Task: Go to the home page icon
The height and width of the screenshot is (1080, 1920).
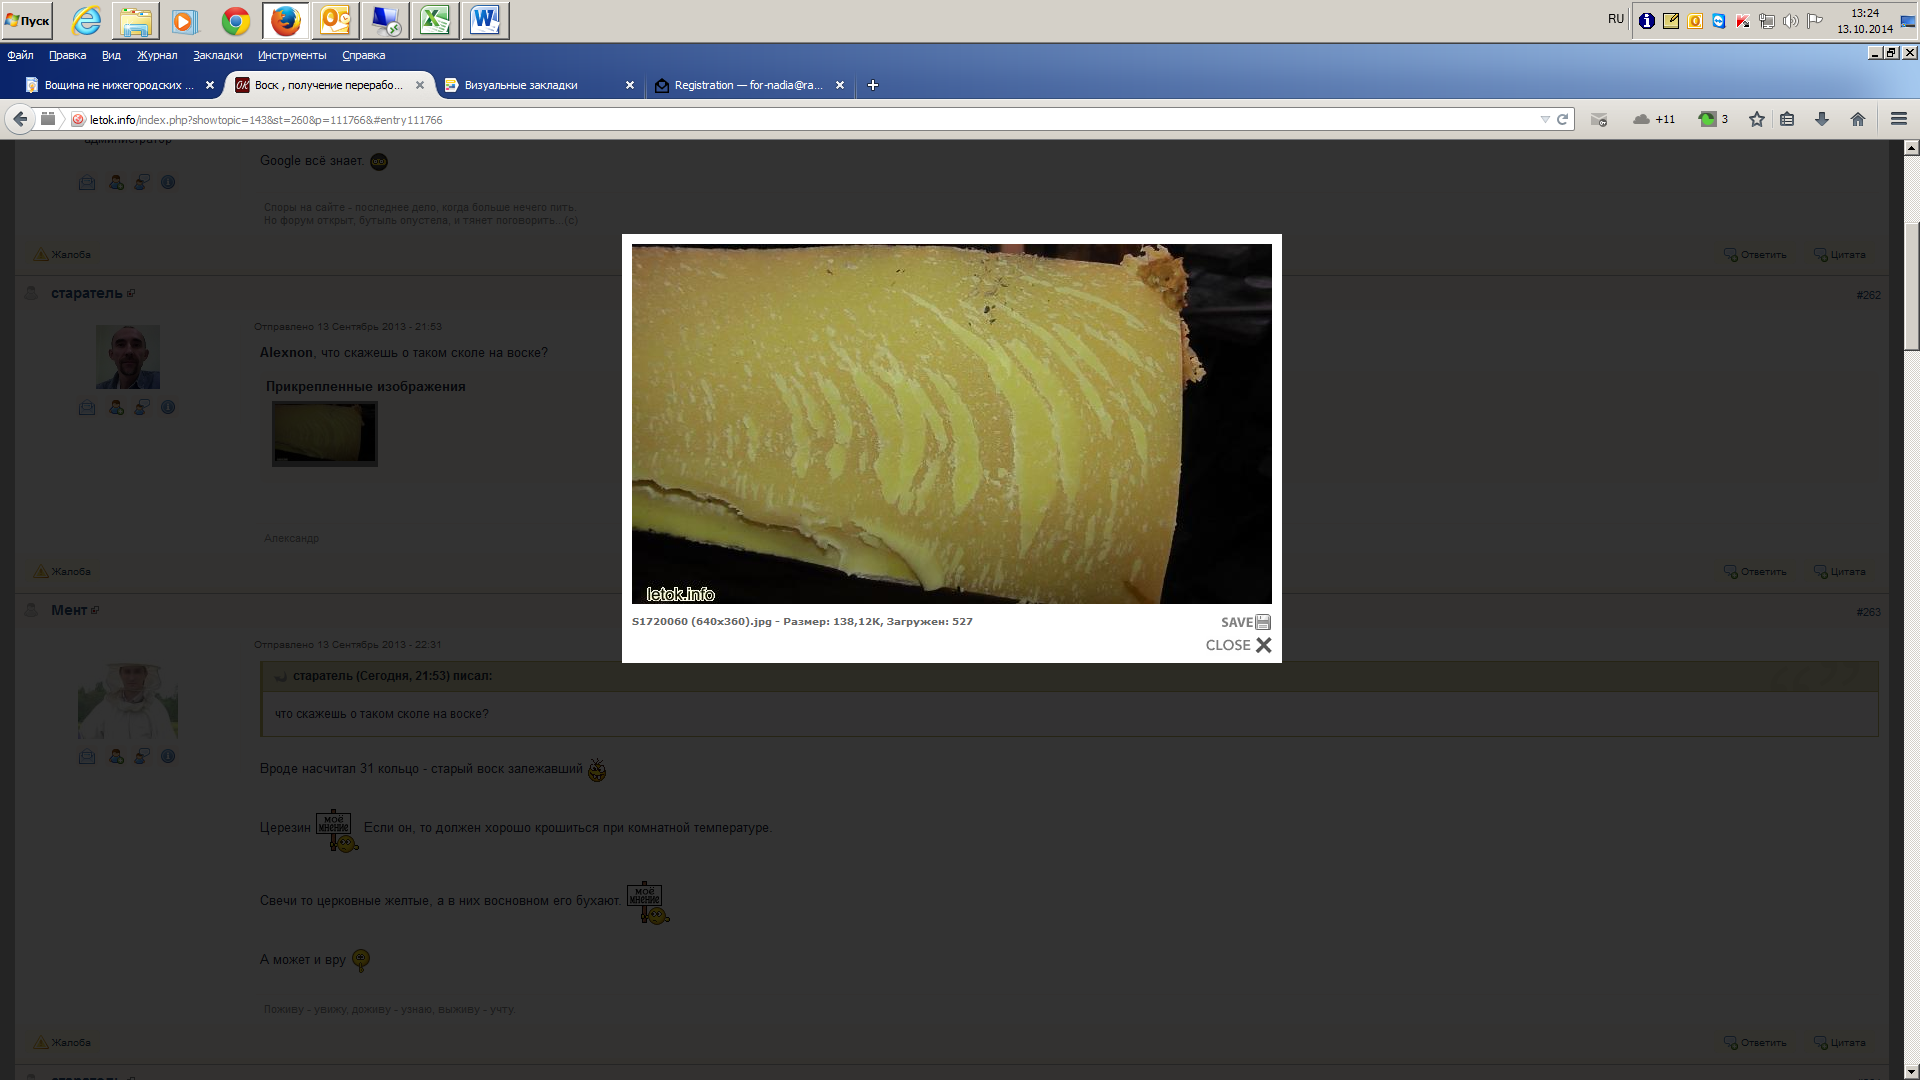Action: tap(1858, 119)
